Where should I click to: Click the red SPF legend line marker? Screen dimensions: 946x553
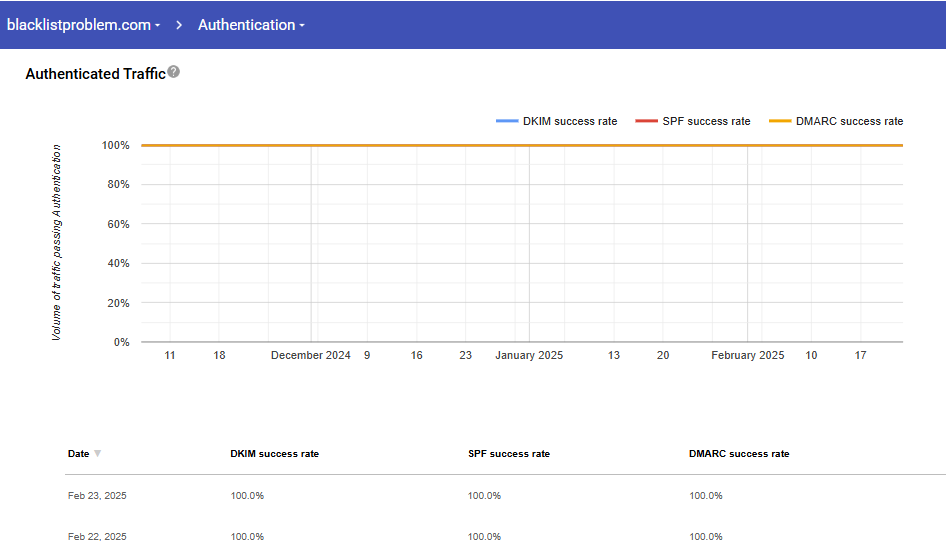pos(646,122)
